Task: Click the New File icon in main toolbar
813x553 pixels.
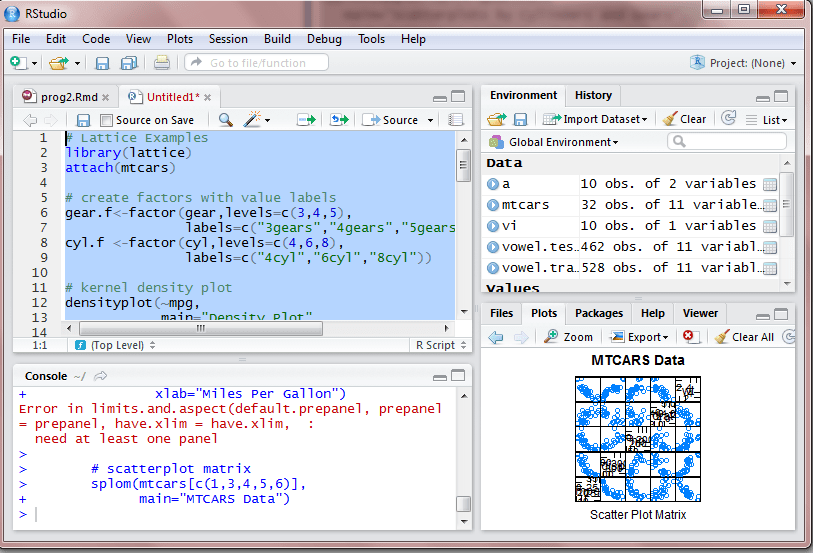Action: (18, 63)
